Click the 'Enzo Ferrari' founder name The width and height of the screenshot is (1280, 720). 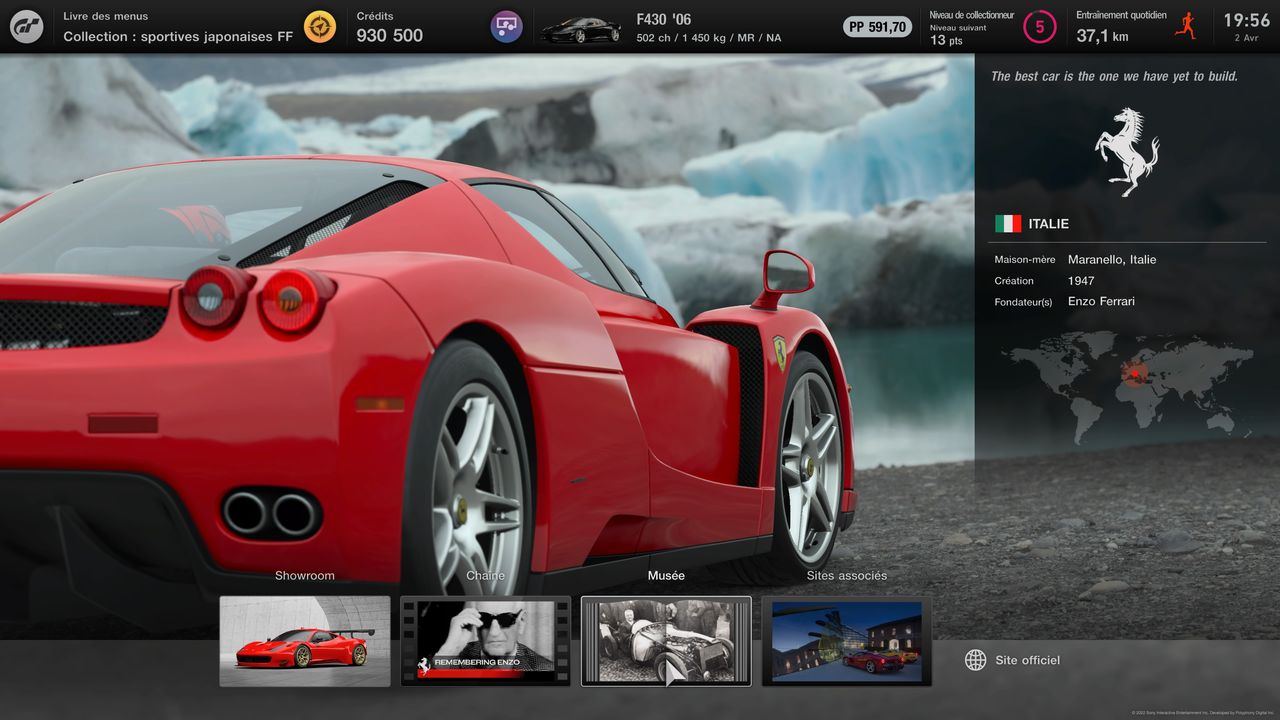click(x=1101, y=301)
